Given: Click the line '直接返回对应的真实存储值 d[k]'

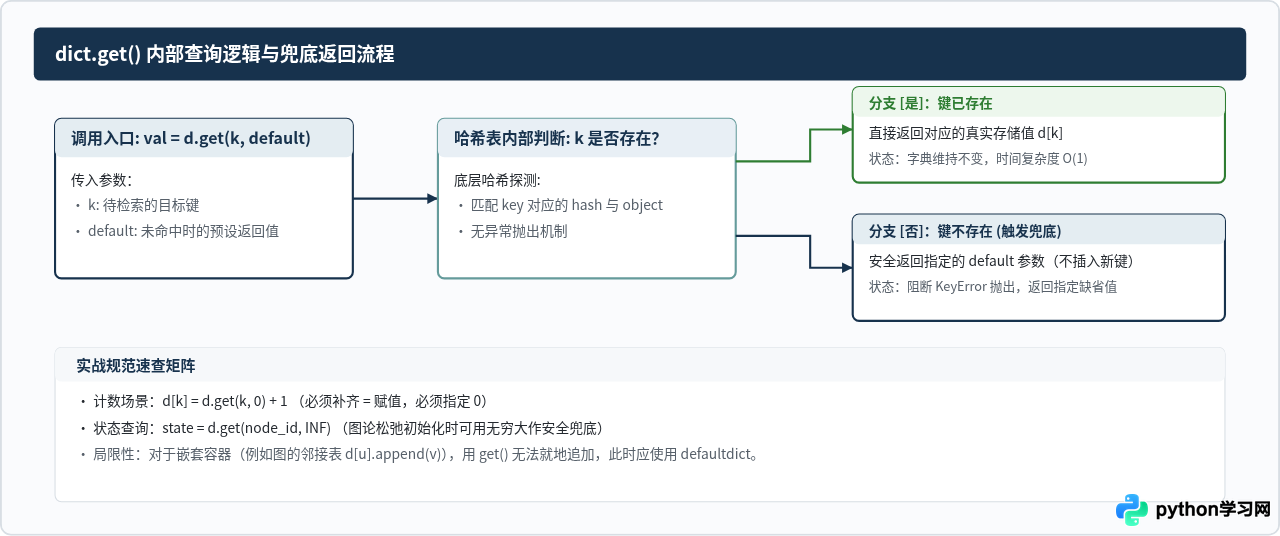Looking at the screenshot, I should 965,133.
